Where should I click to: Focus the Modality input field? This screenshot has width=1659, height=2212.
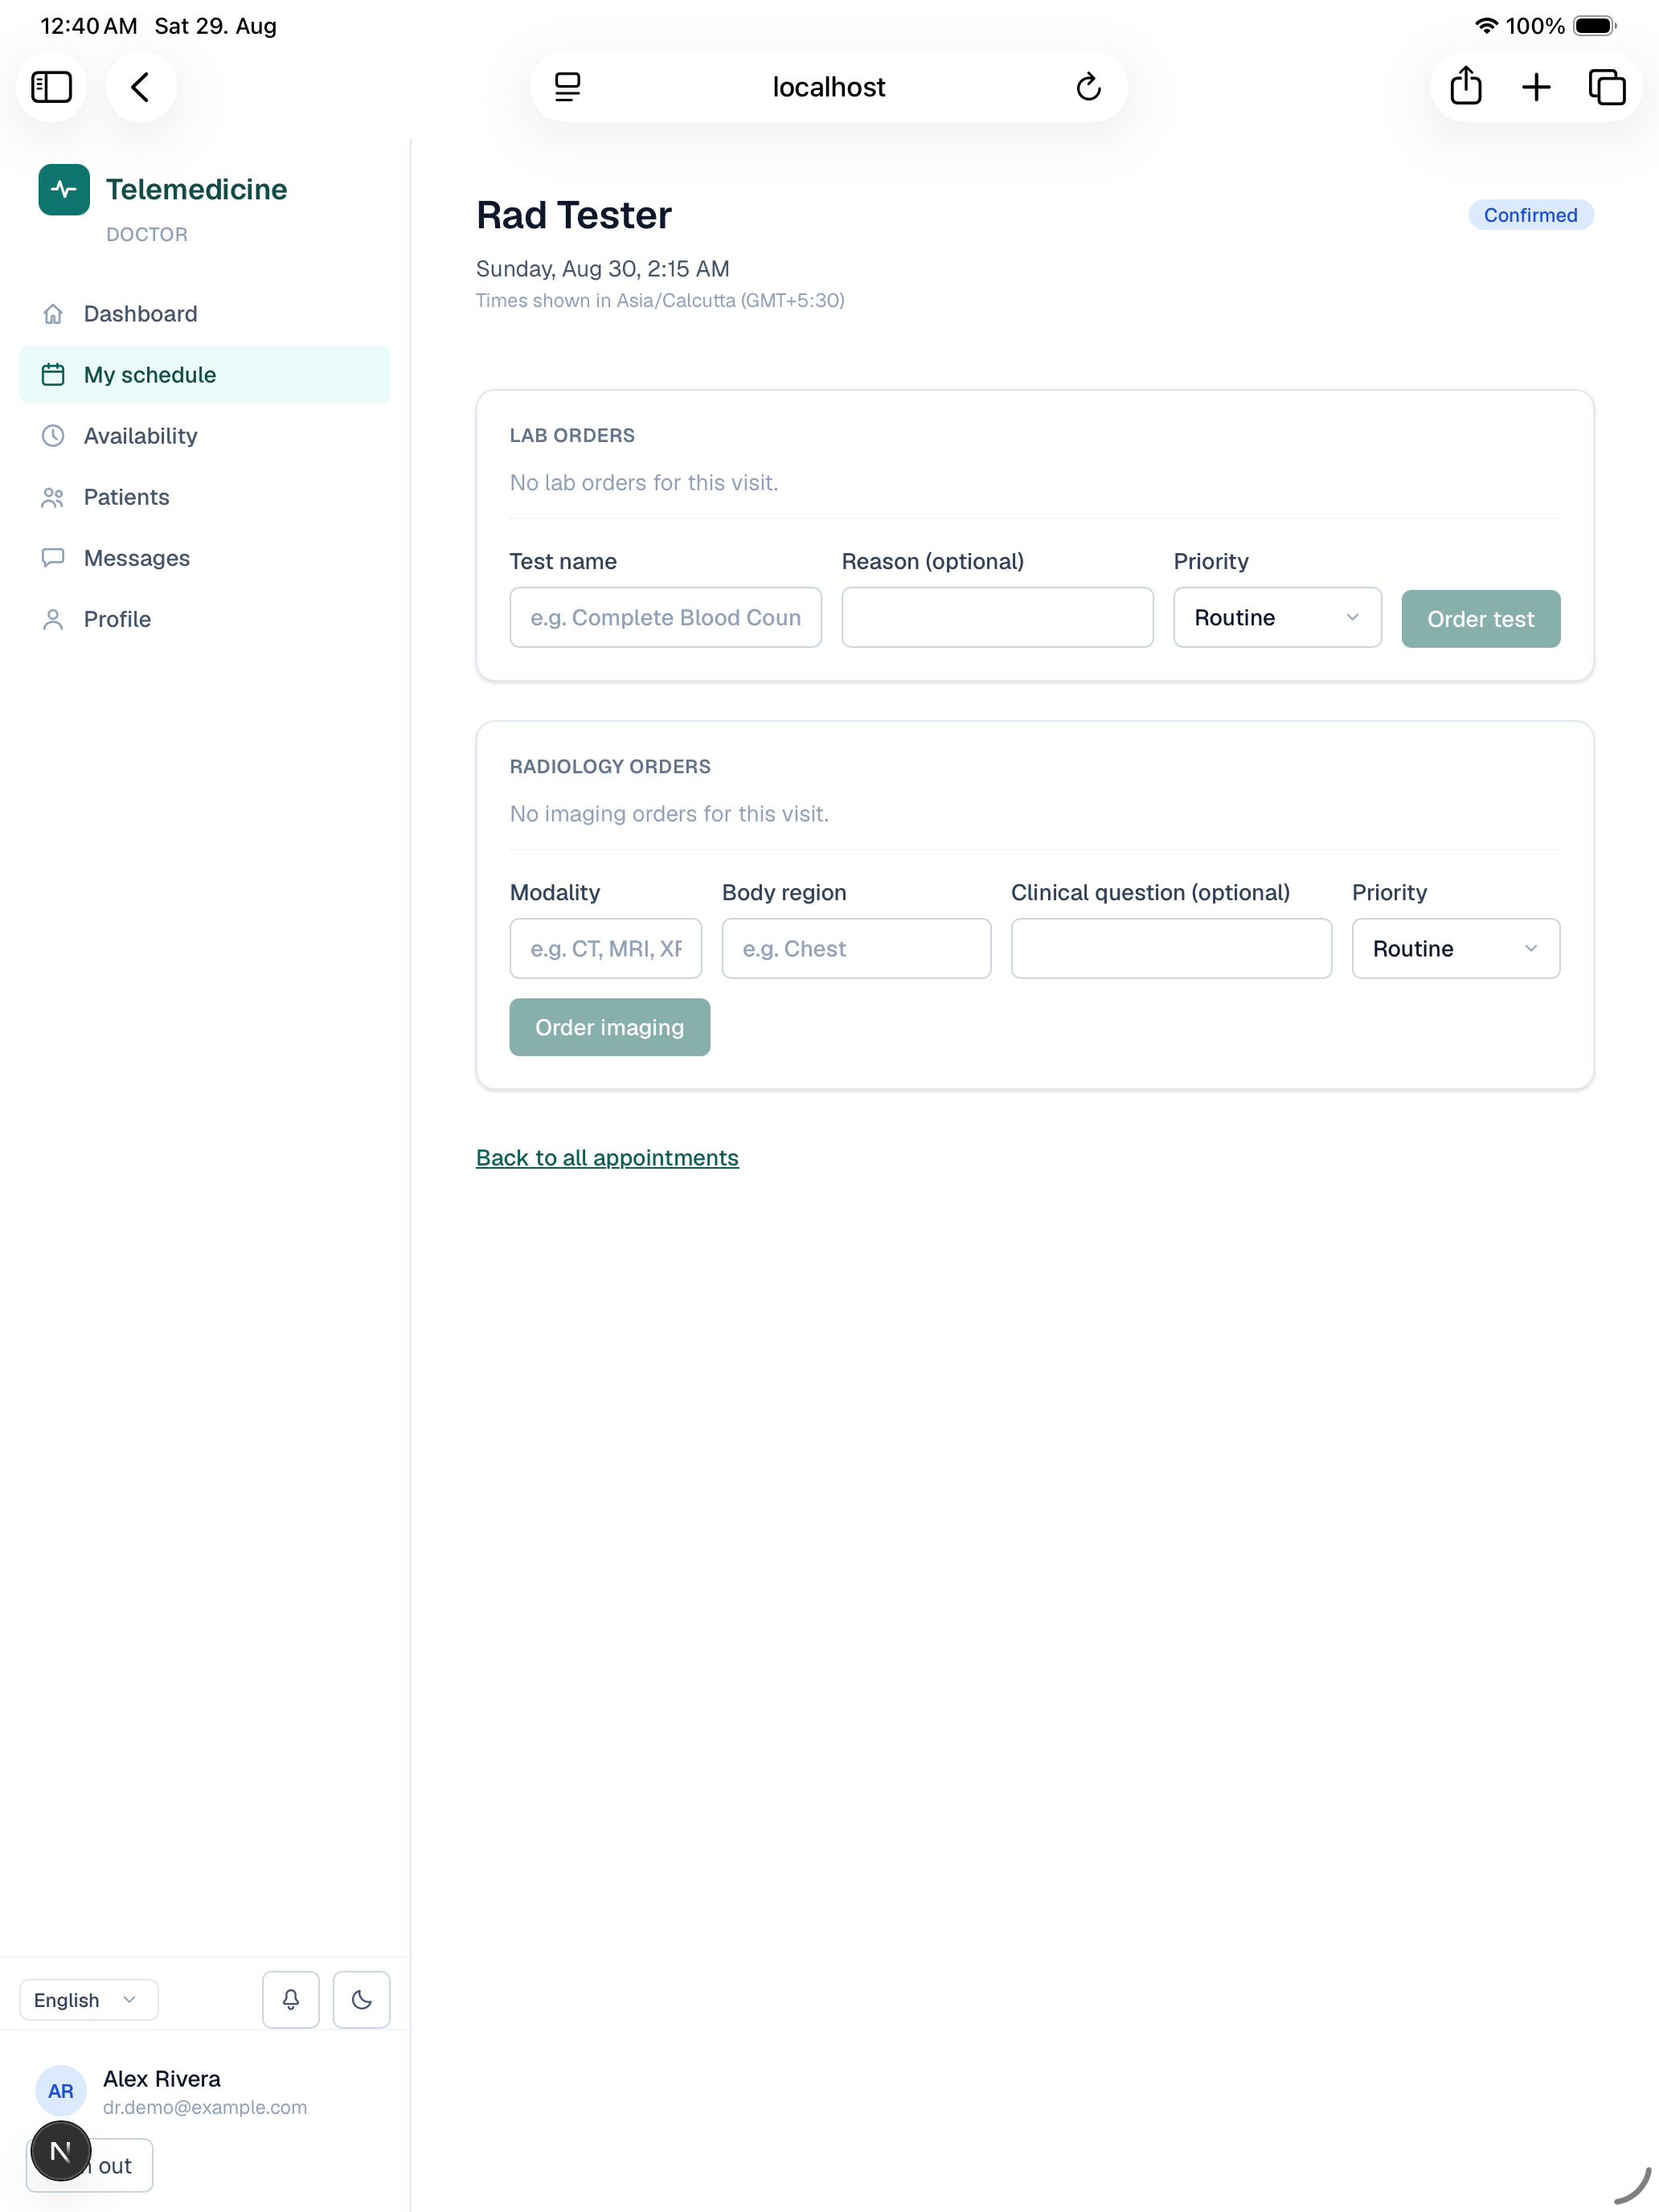[606, 948]
